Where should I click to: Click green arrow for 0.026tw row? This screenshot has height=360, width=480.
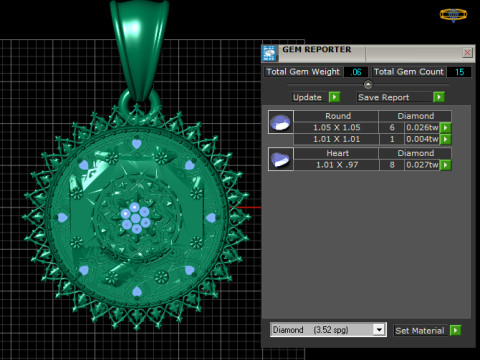point(446,127)
